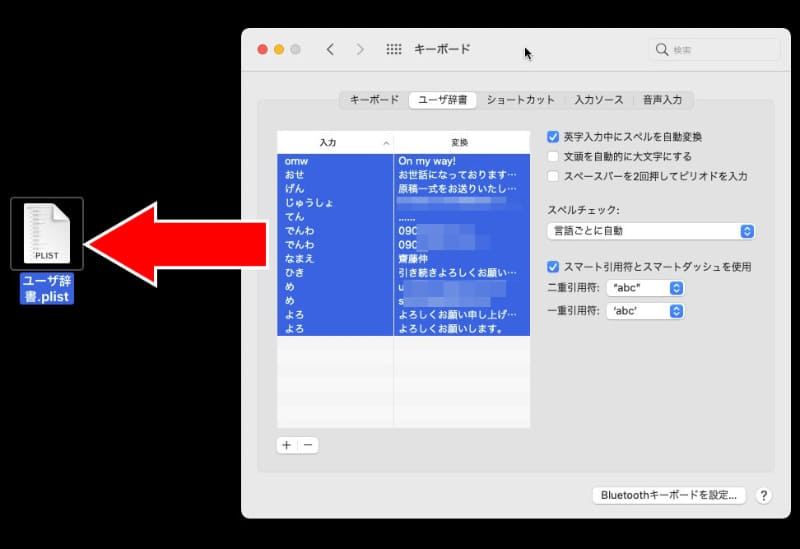The height and width of the screenshot is (549, 800).
Task: Remove entry with minus button
Action: coord(308,445)
